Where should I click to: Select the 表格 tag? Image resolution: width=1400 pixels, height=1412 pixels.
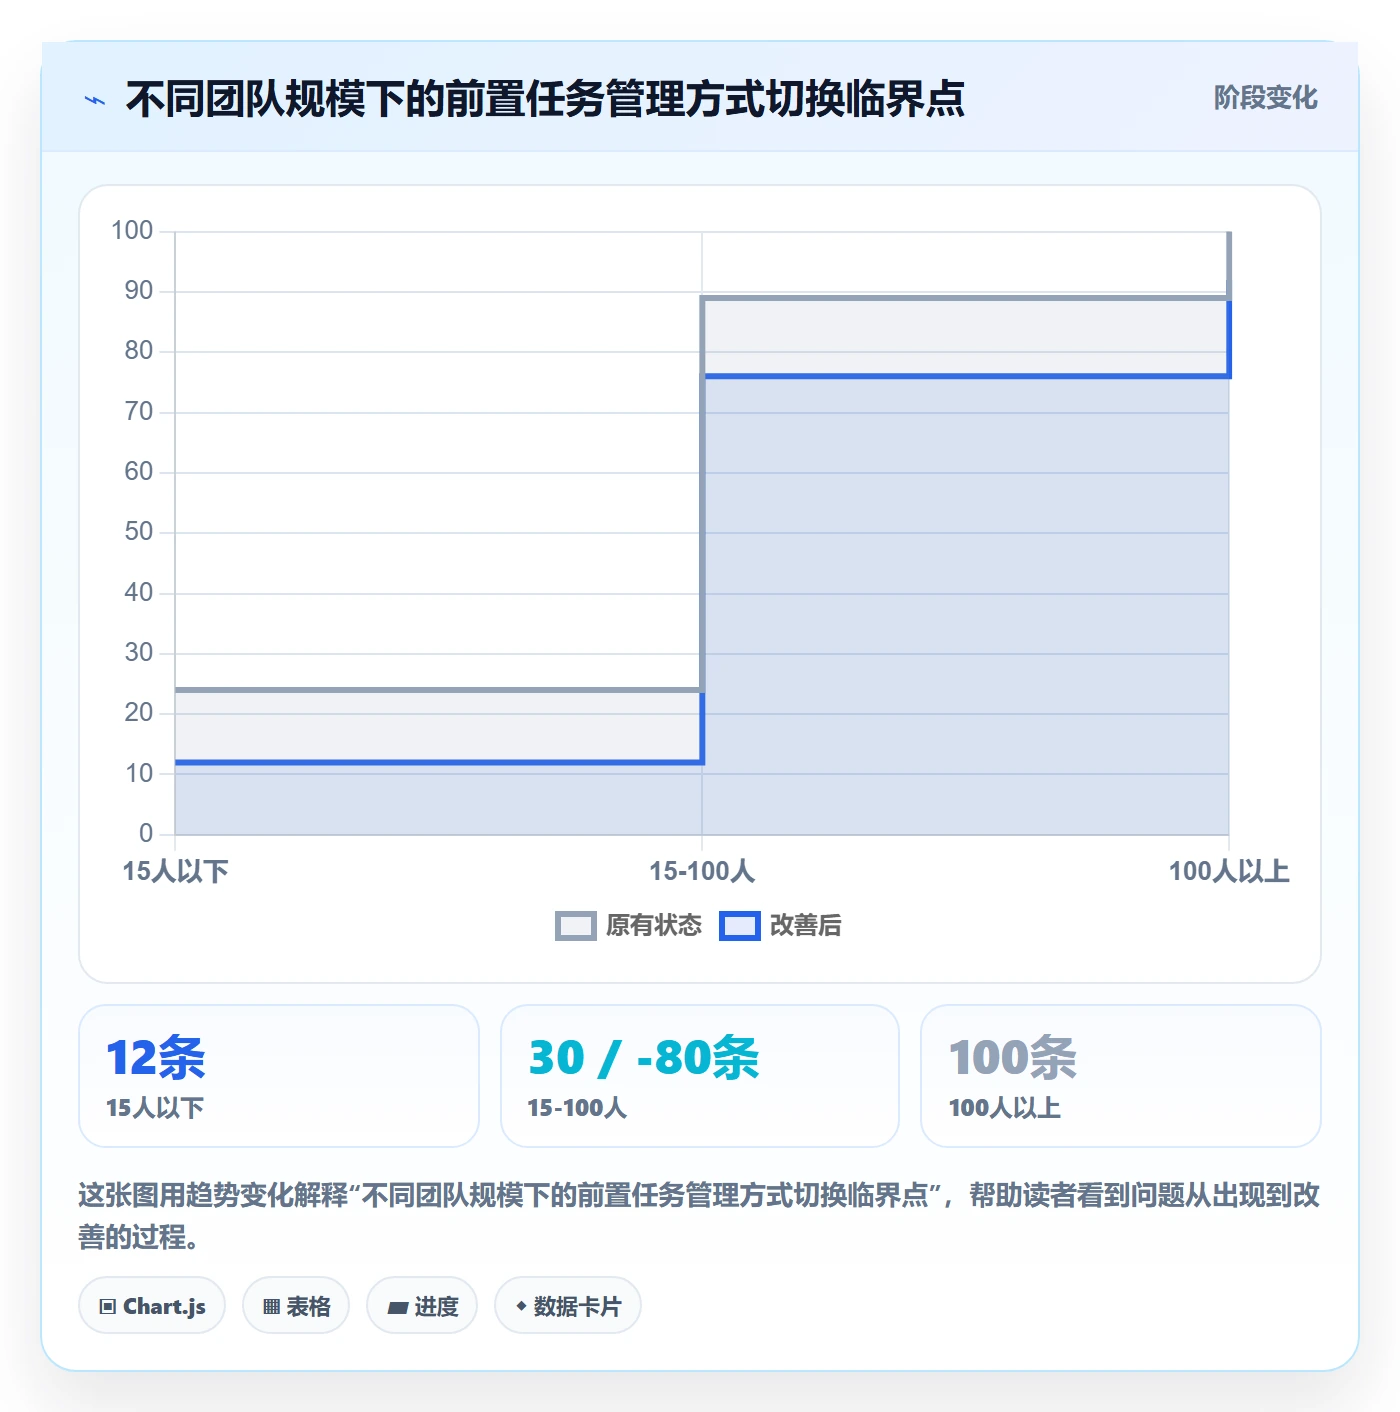coord(296,1305)
